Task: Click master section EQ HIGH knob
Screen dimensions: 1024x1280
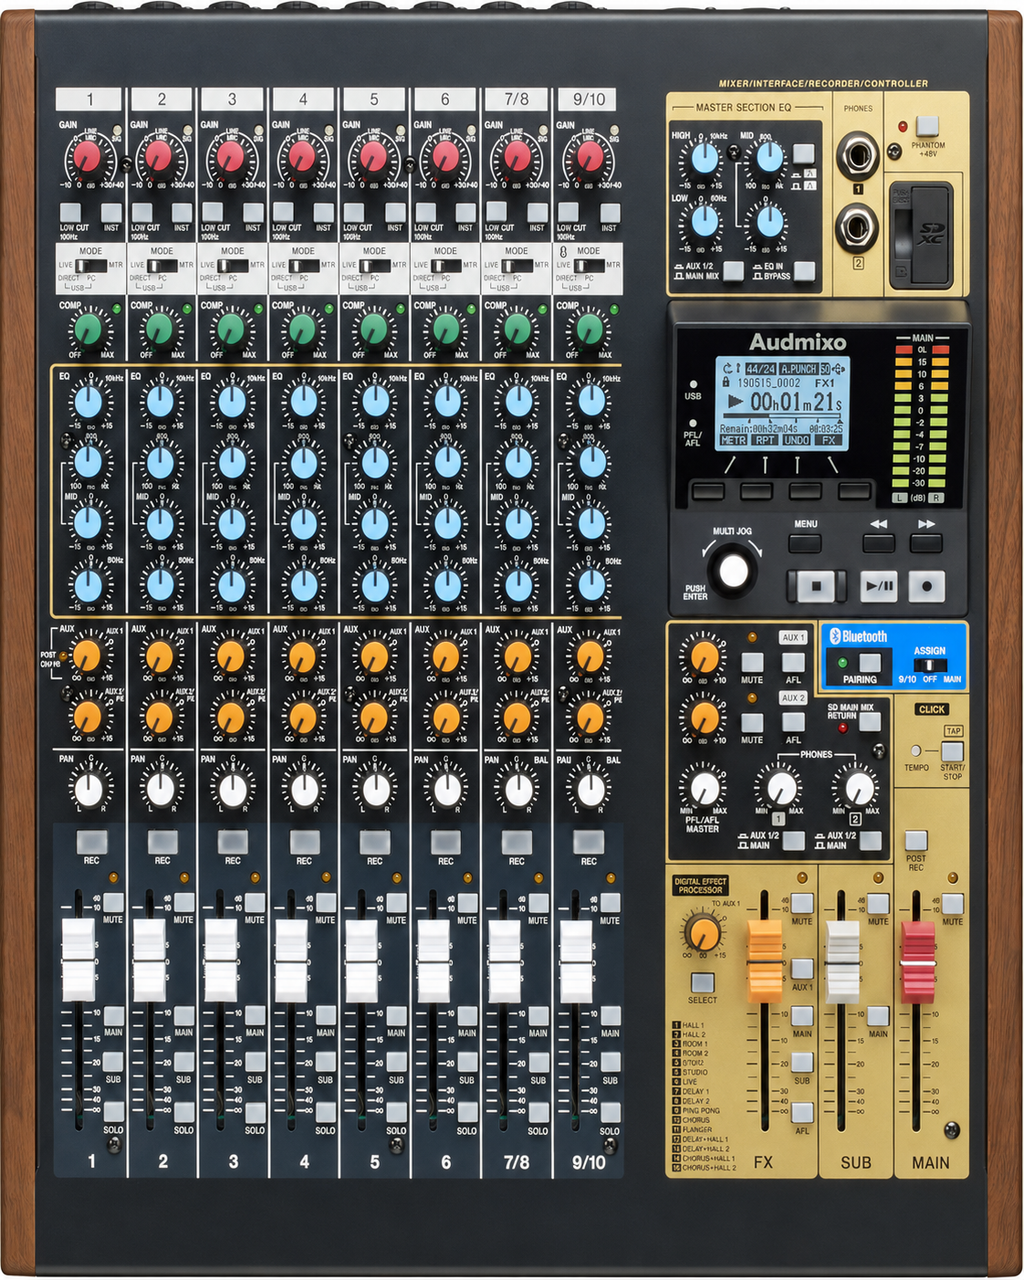Action: 705,158
